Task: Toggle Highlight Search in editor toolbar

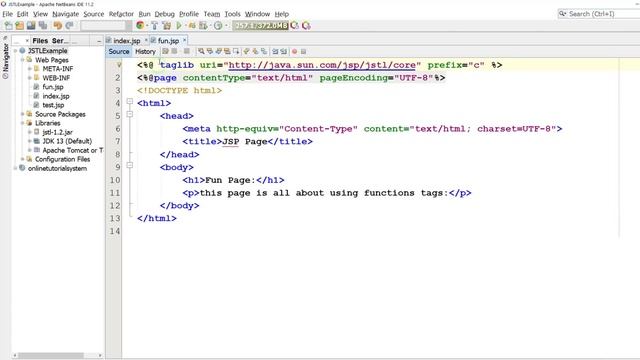Action: (227, 51)
